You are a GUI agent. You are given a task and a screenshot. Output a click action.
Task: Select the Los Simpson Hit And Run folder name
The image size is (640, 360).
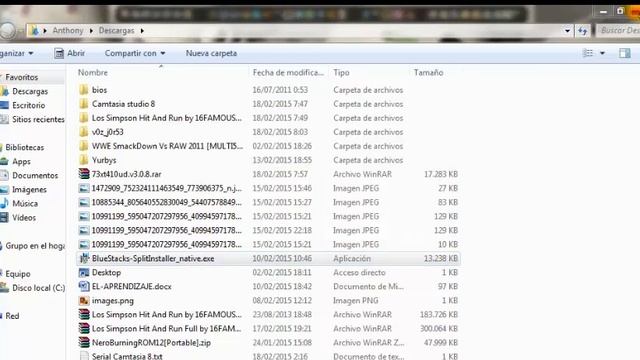[x=167, y=118]
